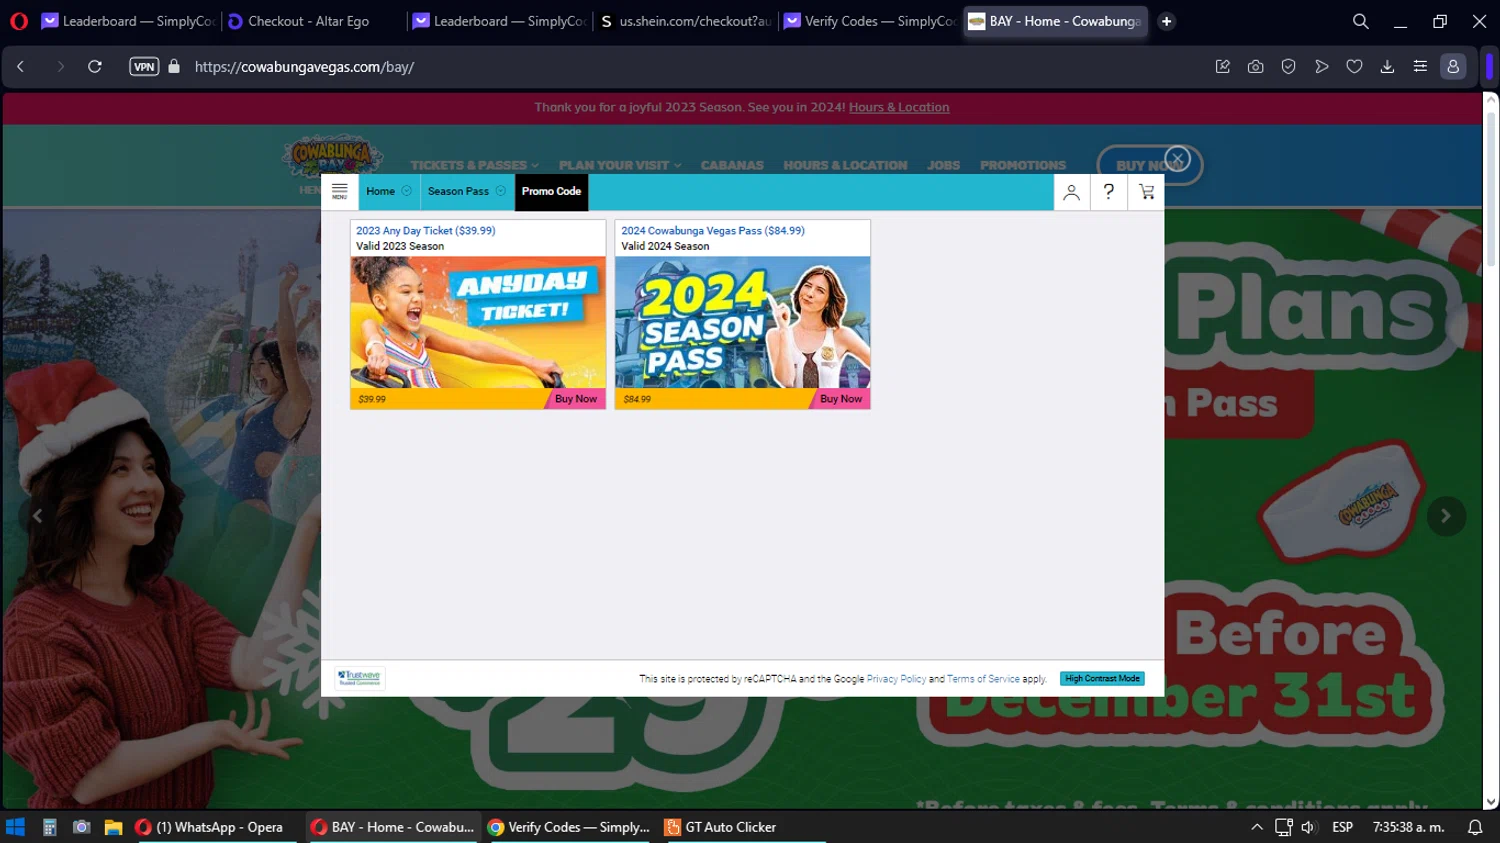The image size is (1500, 843).
Task: Toggle the VPN badge
Action: 144,67
